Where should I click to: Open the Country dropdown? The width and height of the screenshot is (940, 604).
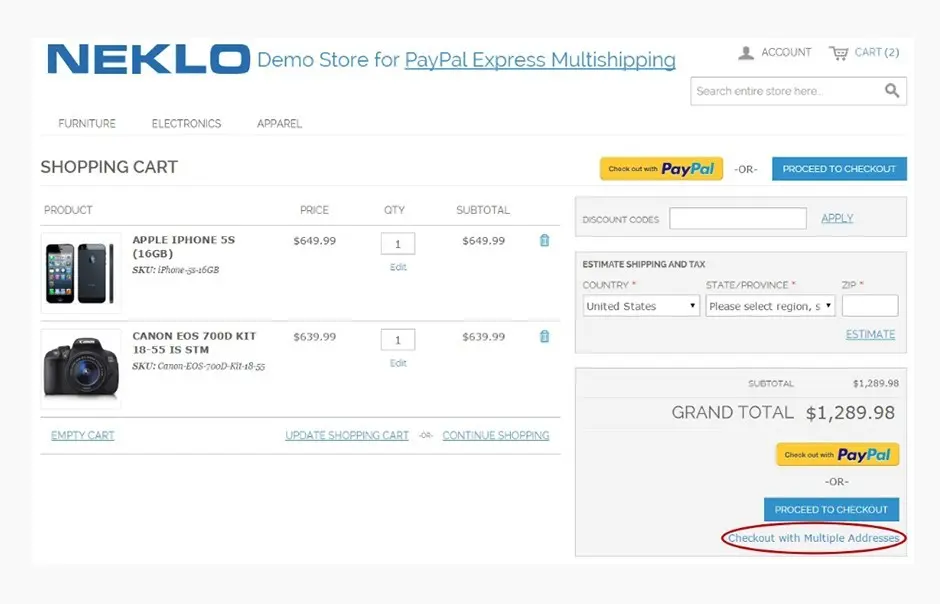pos(641,306)
